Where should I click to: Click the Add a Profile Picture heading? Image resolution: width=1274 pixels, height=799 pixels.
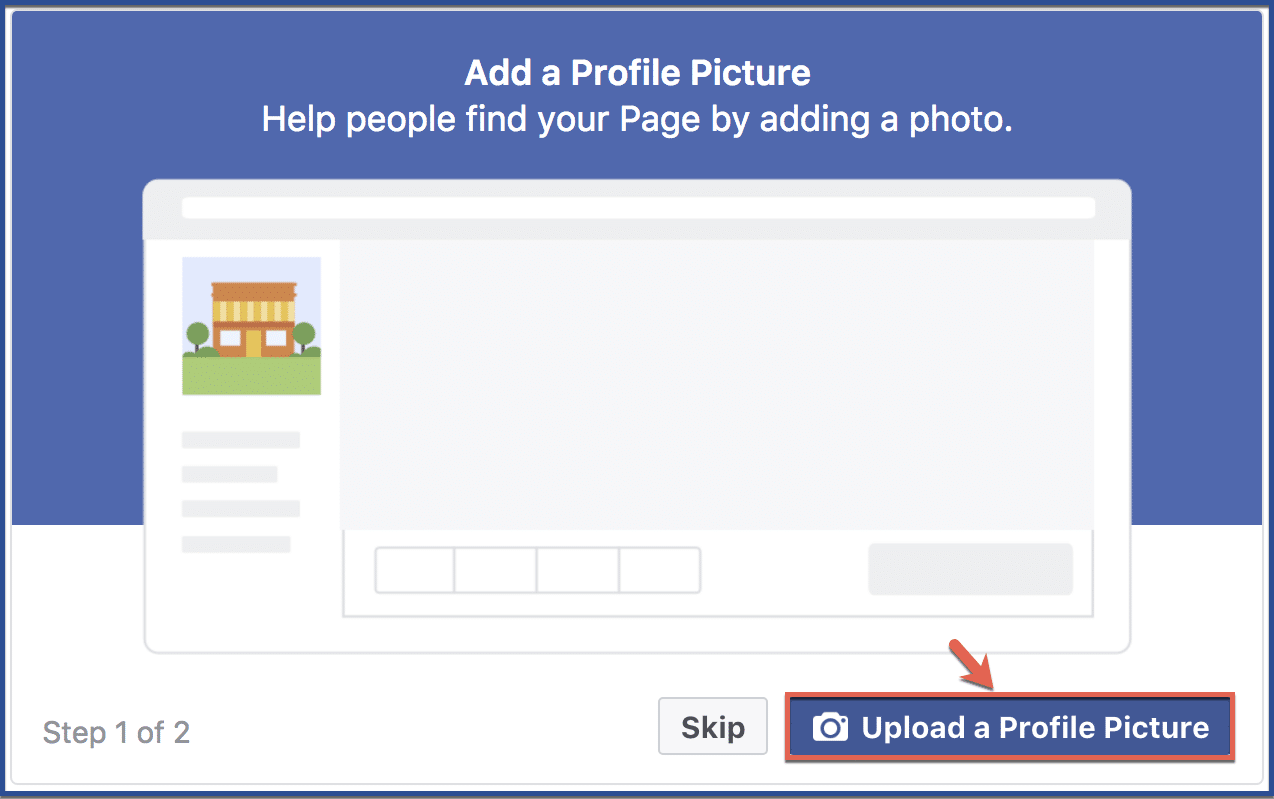click(638, 73)
